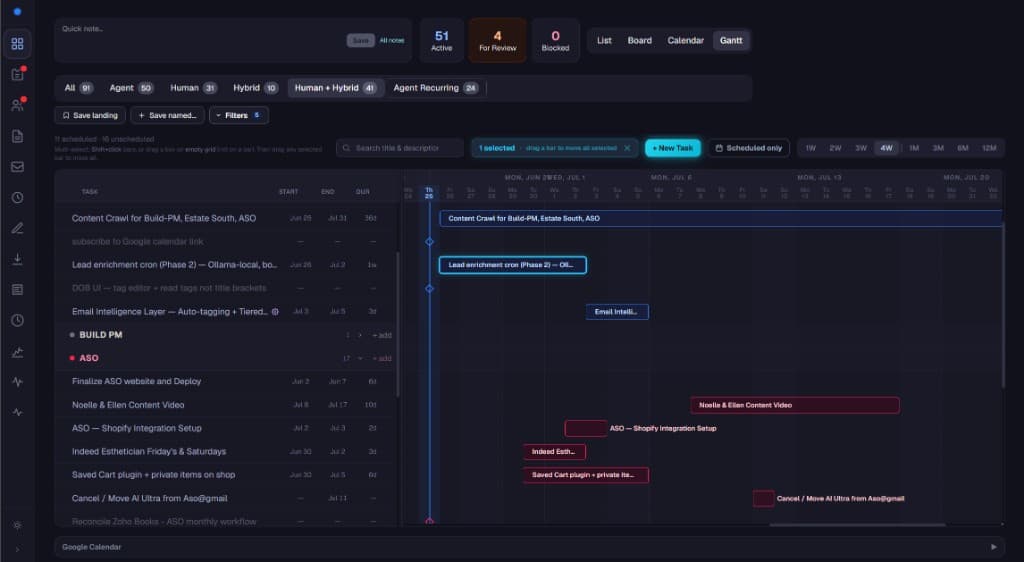This screenshot has width=1024, height=562.
Task: Open the documents file icon in sidebar
Action: (18, 136)
